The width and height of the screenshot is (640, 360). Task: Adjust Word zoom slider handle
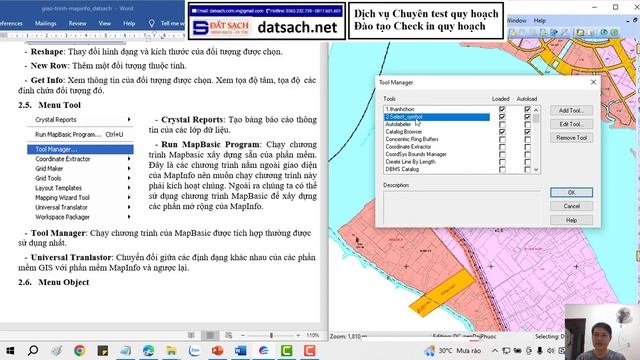[271, 335]
